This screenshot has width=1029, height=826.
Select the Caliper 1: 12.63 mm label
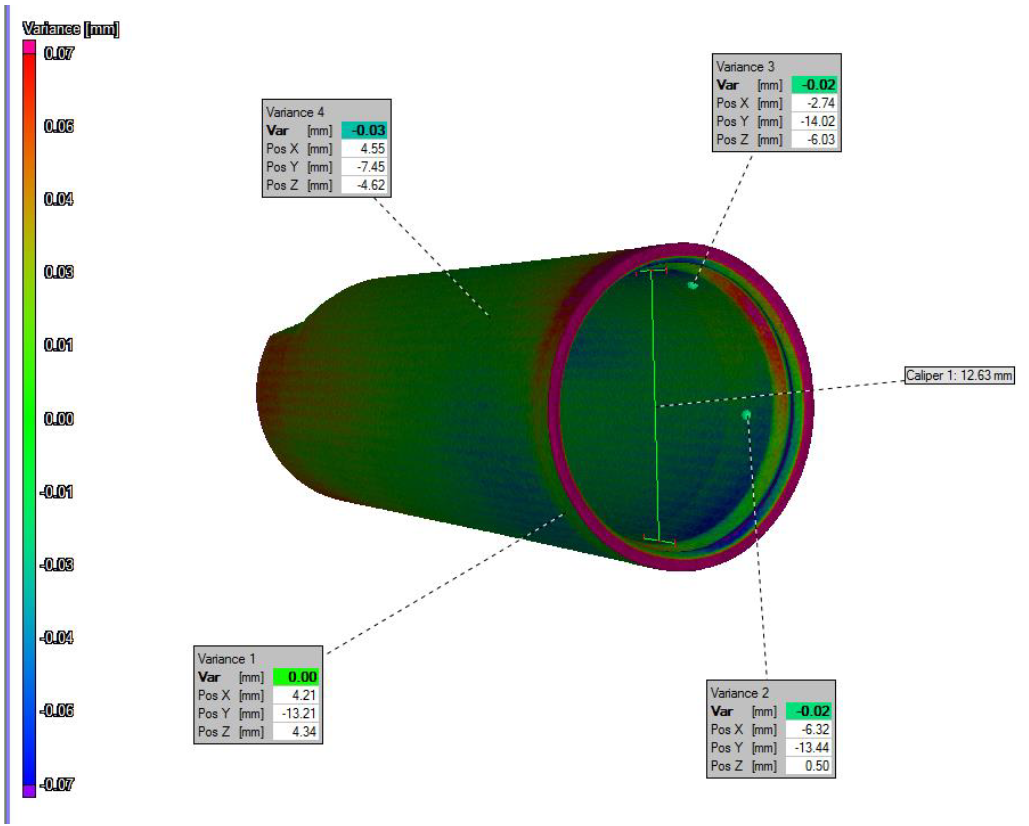pyautogui.click(x=959, y=375)
